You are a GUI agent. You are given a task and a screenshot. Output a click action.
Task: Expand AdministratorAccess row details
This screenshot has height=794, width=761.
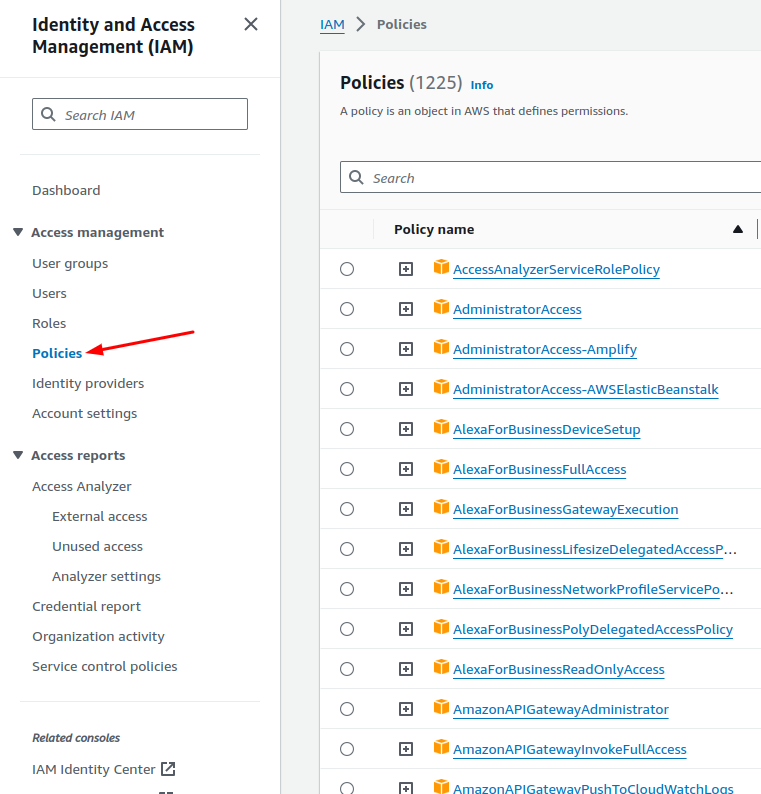click(x=406, y=309)
